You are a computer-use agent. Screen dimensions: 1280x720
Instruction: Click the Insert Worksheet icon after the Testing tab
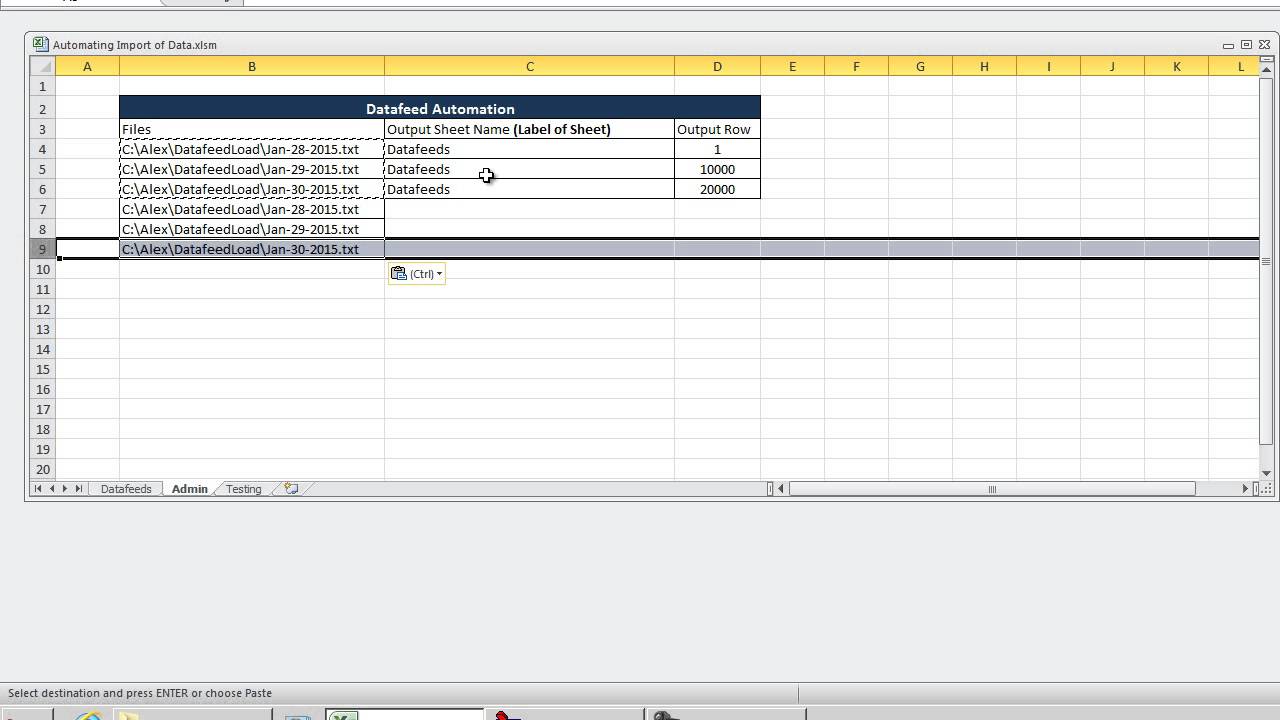291,489
